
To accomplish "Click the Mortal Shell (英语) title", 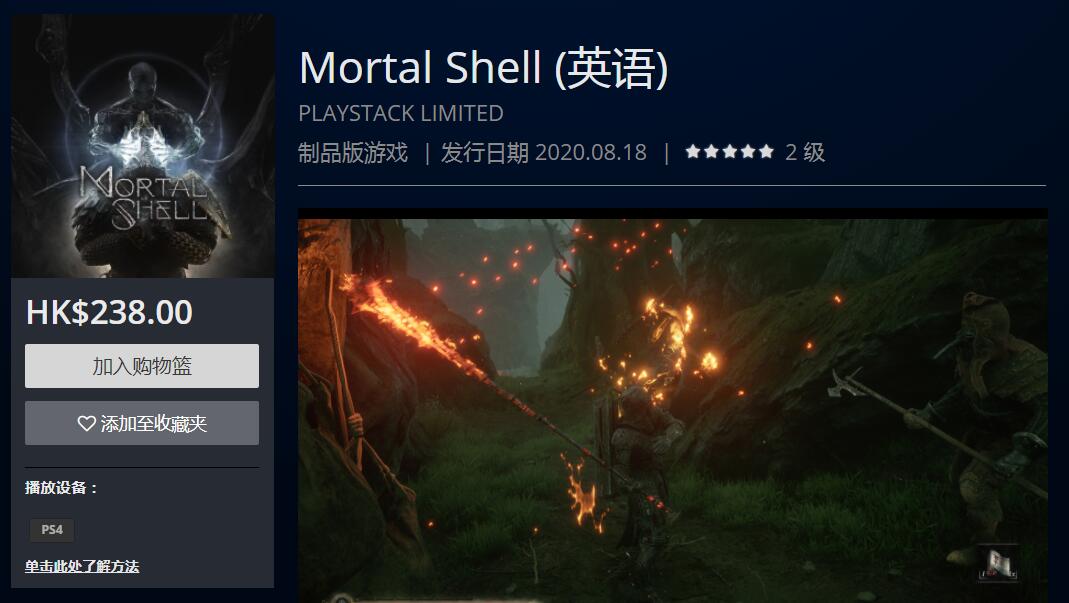I will pos(483,68).
